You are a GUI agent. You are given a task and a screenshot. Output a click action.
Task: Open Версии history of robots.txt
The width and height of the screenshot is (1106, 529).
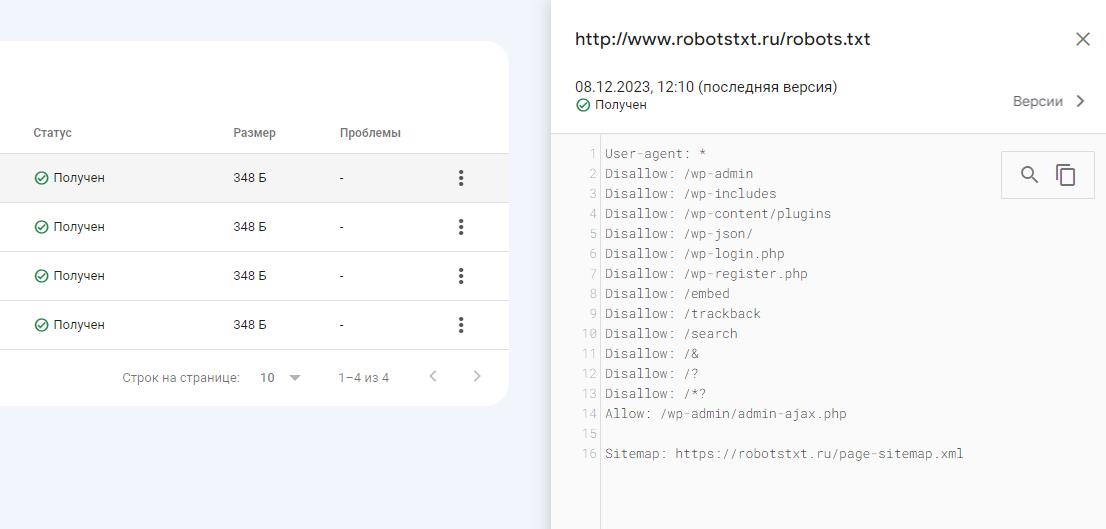click(1049, 102)
